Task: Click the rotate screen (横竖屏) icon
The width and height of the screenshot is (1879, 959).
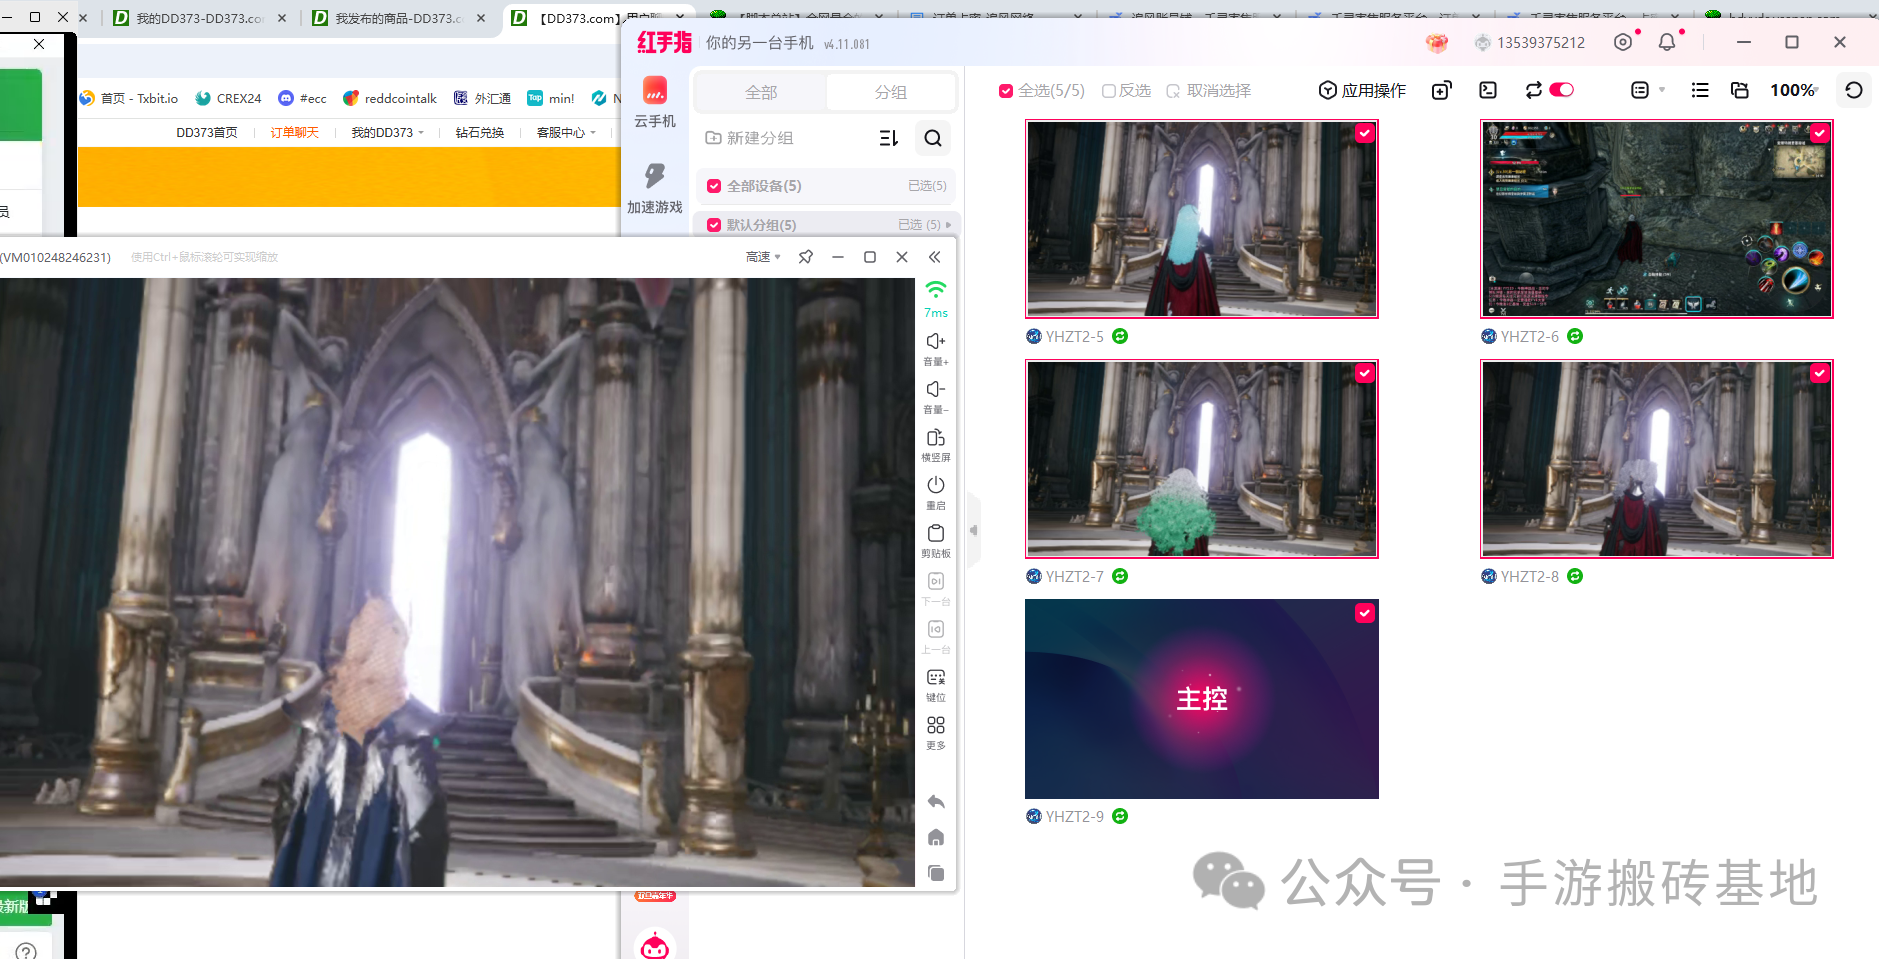Action: point(935,438)
